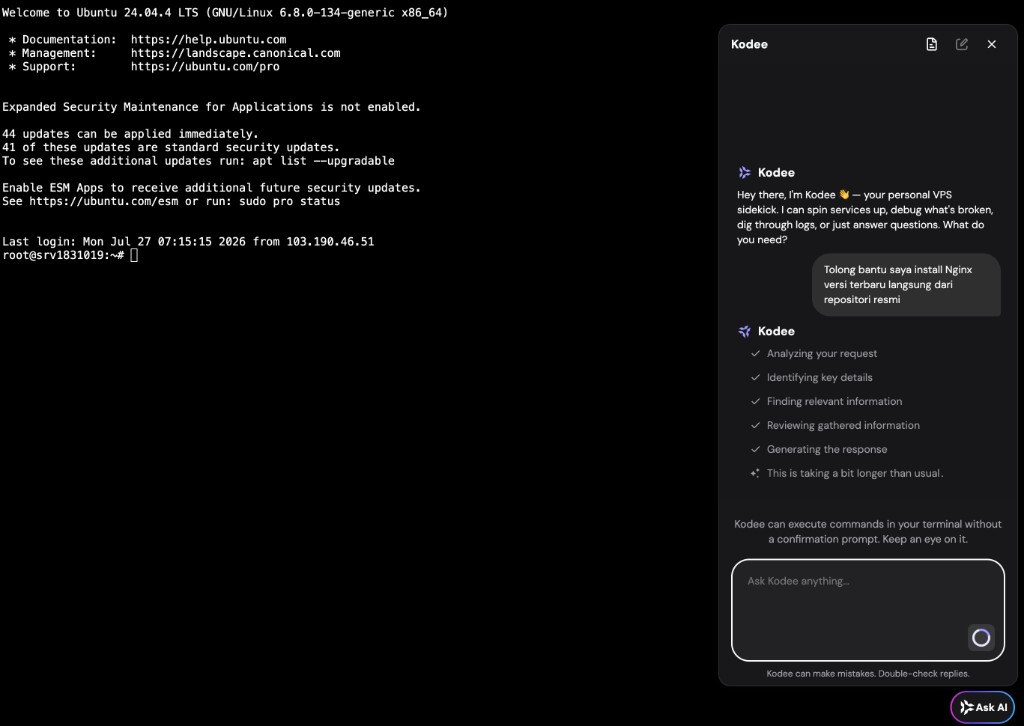The height and width of the screenshot is (726, 1024).
Task: Click the landscape.canonical.com management URL
Action: pyautogui.click(x=235, y=53)
